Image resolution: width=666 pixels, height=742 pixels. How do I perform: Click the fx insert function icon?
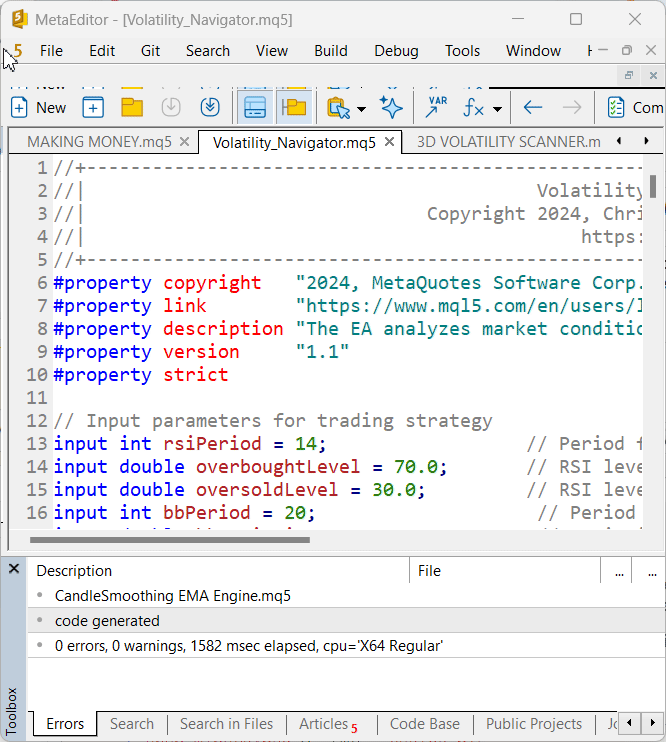473,108
